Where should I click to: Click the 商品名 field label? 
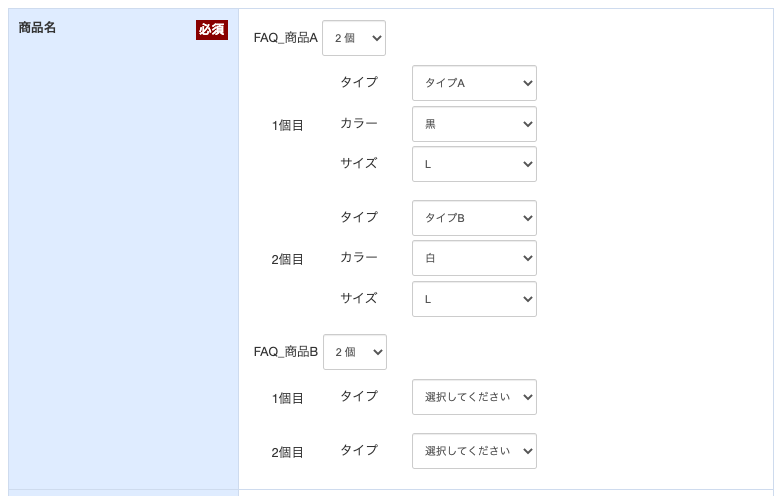[x=37, y=27]
